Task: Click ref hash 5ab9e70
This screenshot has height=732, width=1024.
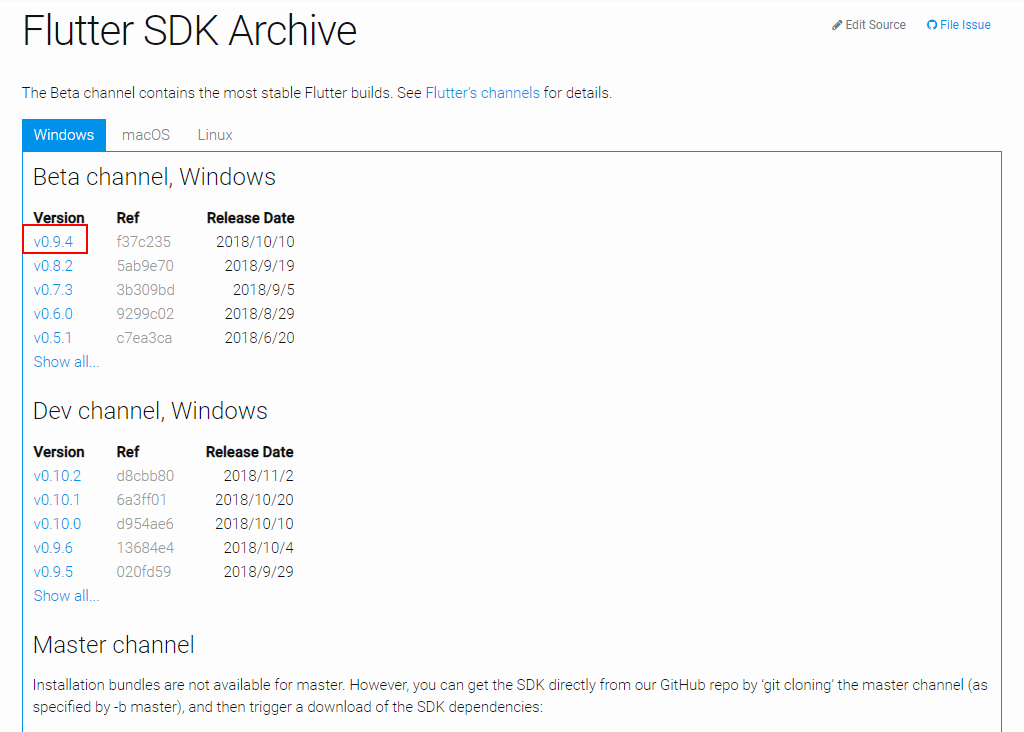Action: point(145,266)
